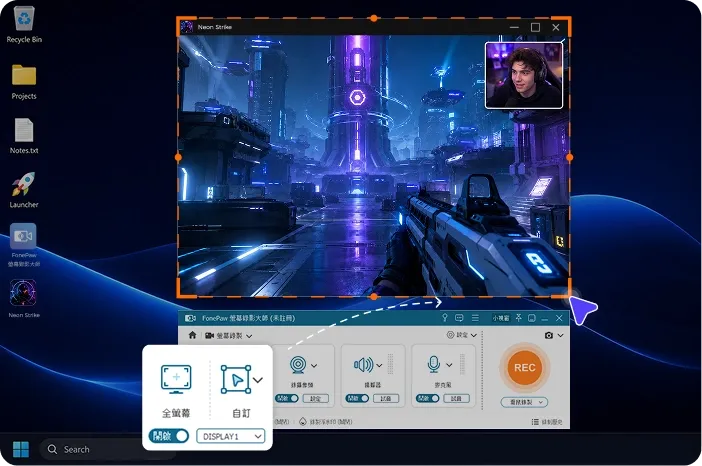Click the right center handle of the orange selection

click(x=569, y=157)
